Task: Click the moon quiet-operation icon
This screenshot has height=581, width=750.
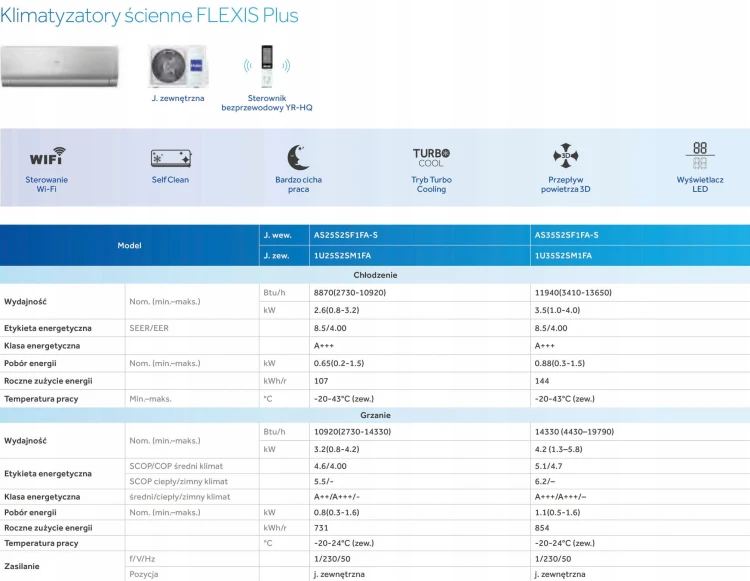Action: pyautogui.click(x=298, y=157)
